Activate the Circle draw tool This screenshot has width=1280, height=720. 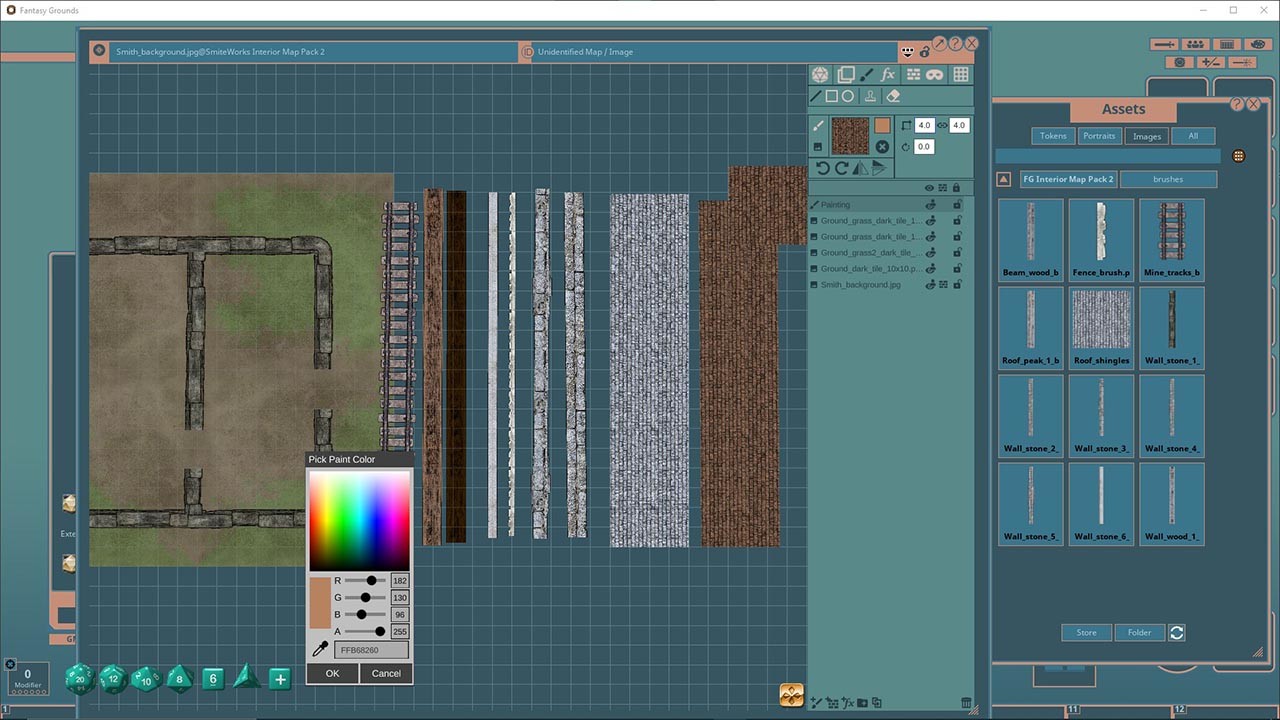coord(847,95)
